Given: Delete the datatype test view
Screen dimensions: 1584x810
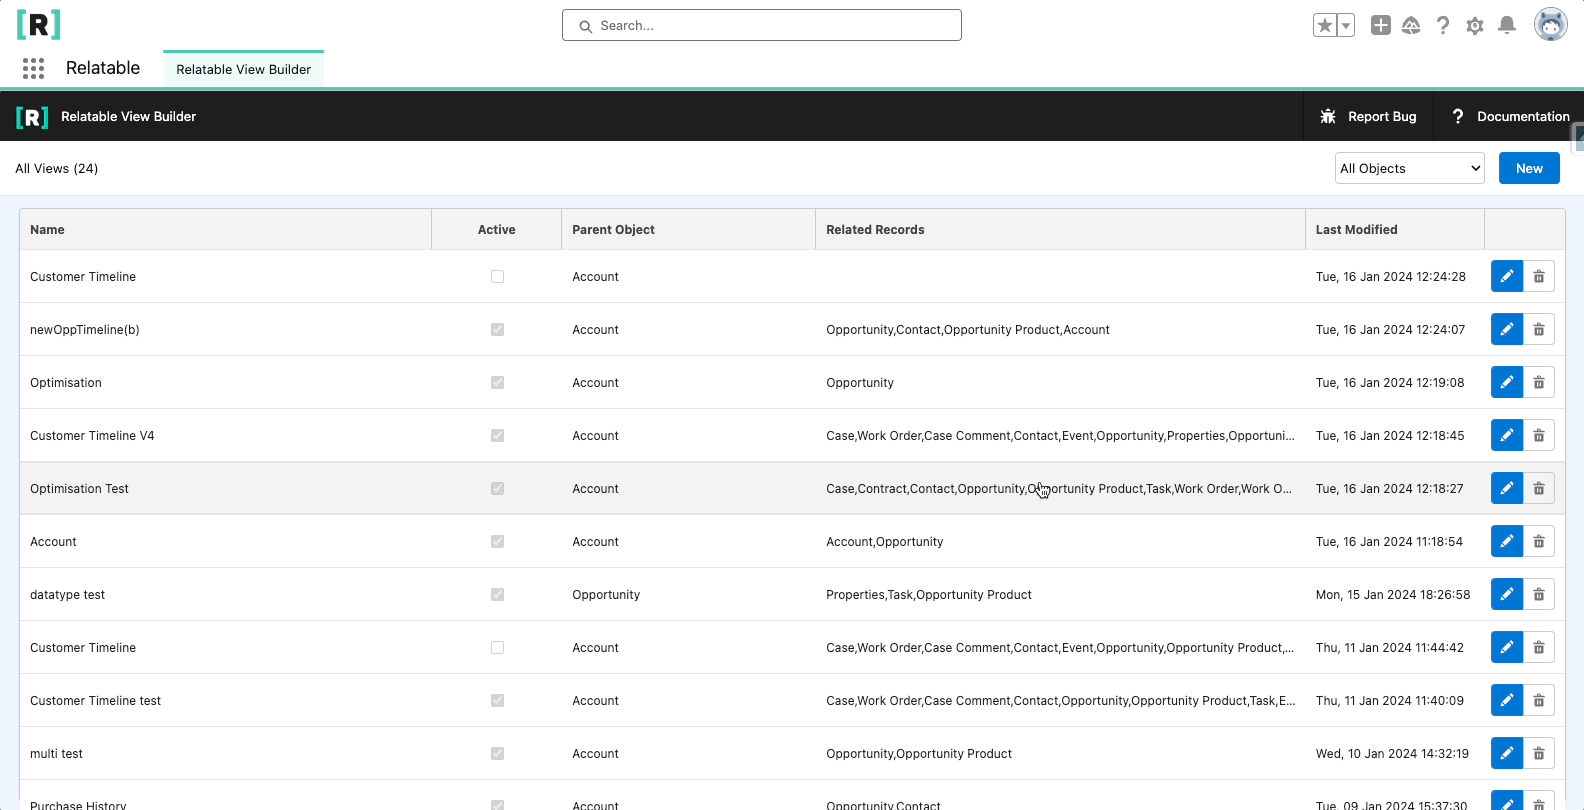Looking at the screenshot, I should [1539, 594].
